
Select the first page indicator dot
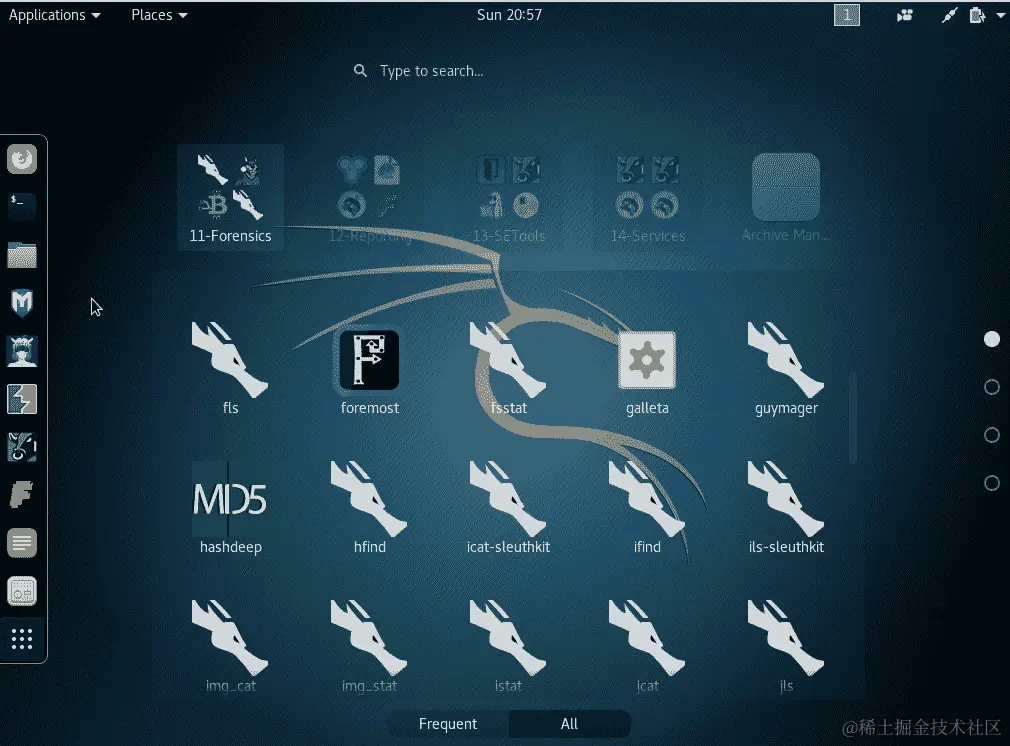click(x=992, y=339)
